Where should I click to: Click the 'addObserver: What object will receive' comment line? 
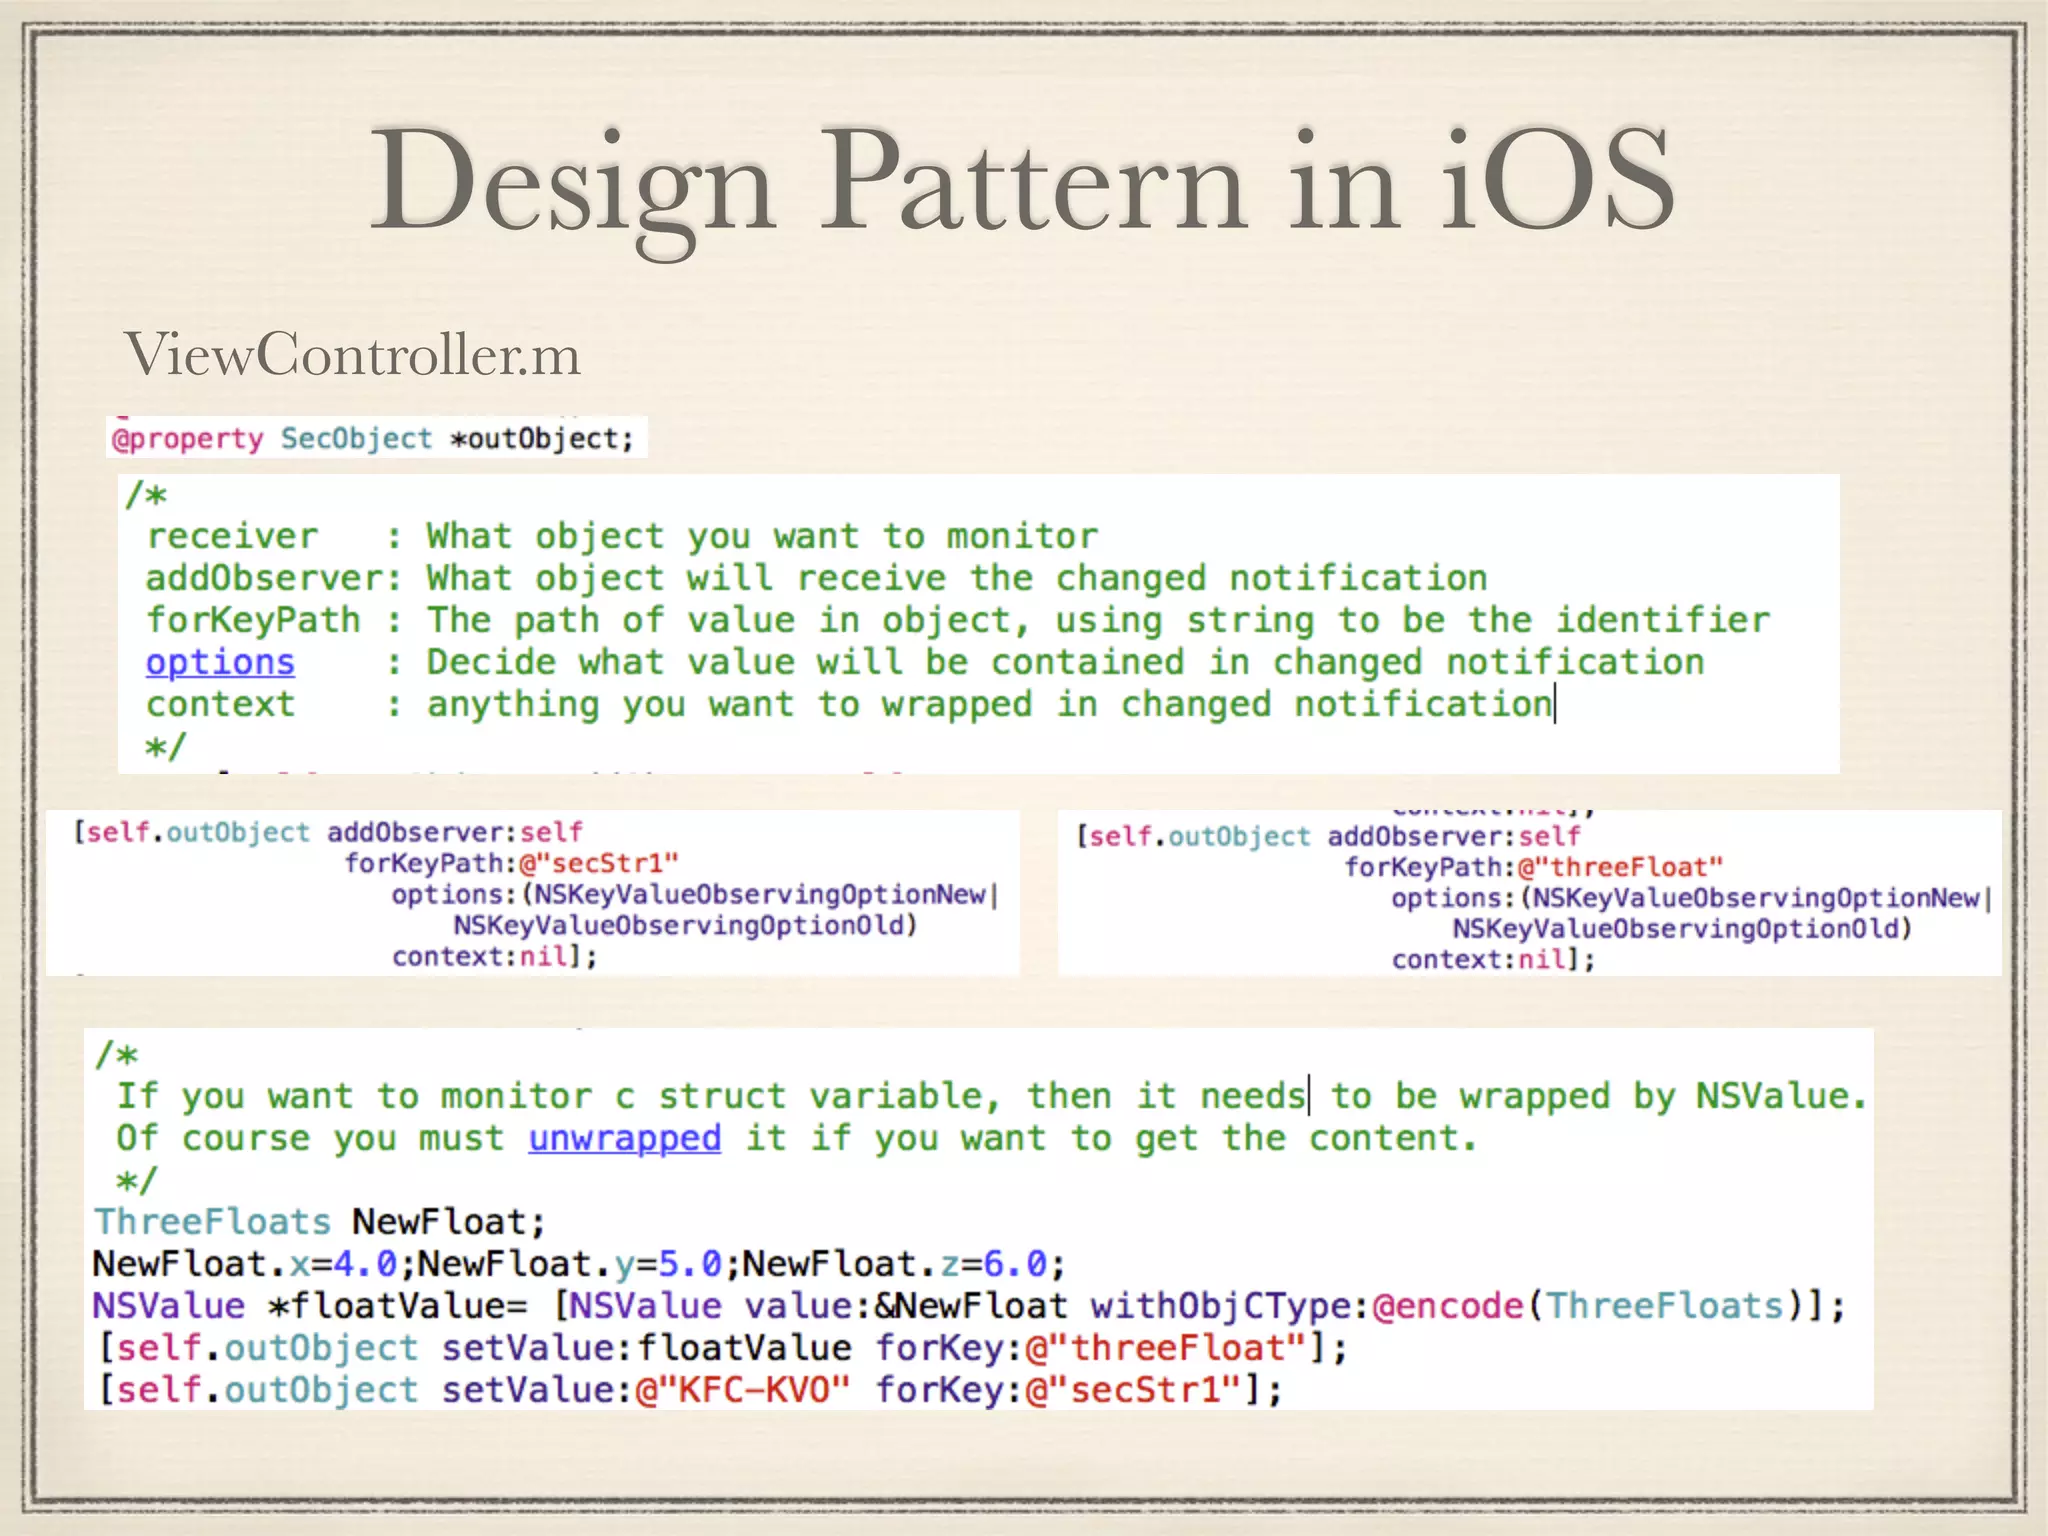[816, 578]
